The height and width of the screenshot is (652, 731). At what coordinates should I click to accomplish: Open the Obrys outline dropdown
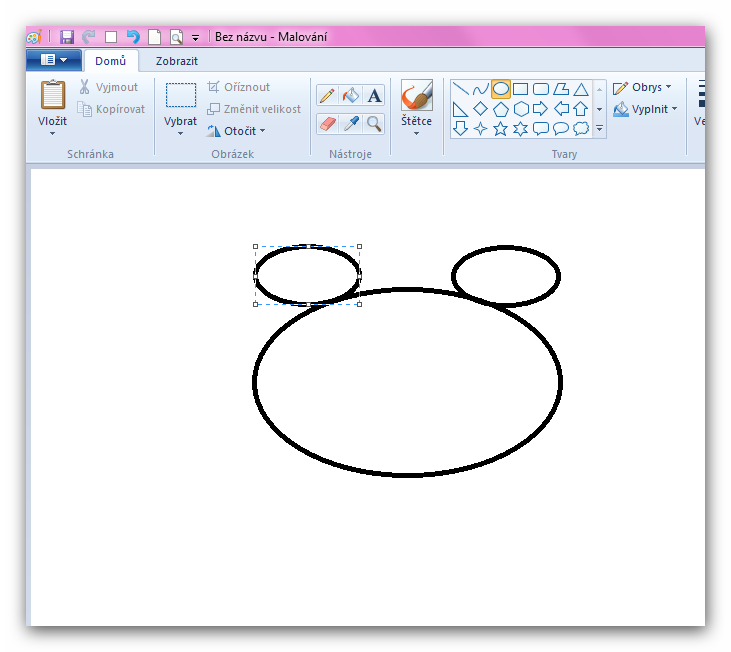point(642,87)
